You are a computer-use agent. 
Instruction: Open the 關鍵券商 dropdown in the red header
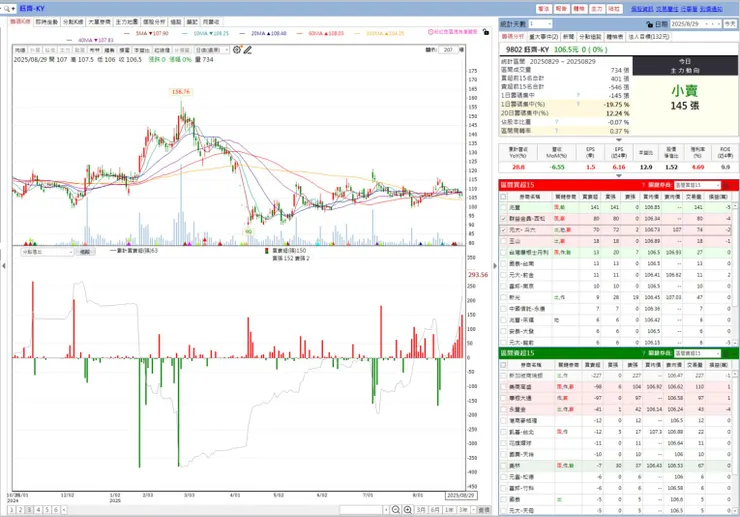point(698,185)
